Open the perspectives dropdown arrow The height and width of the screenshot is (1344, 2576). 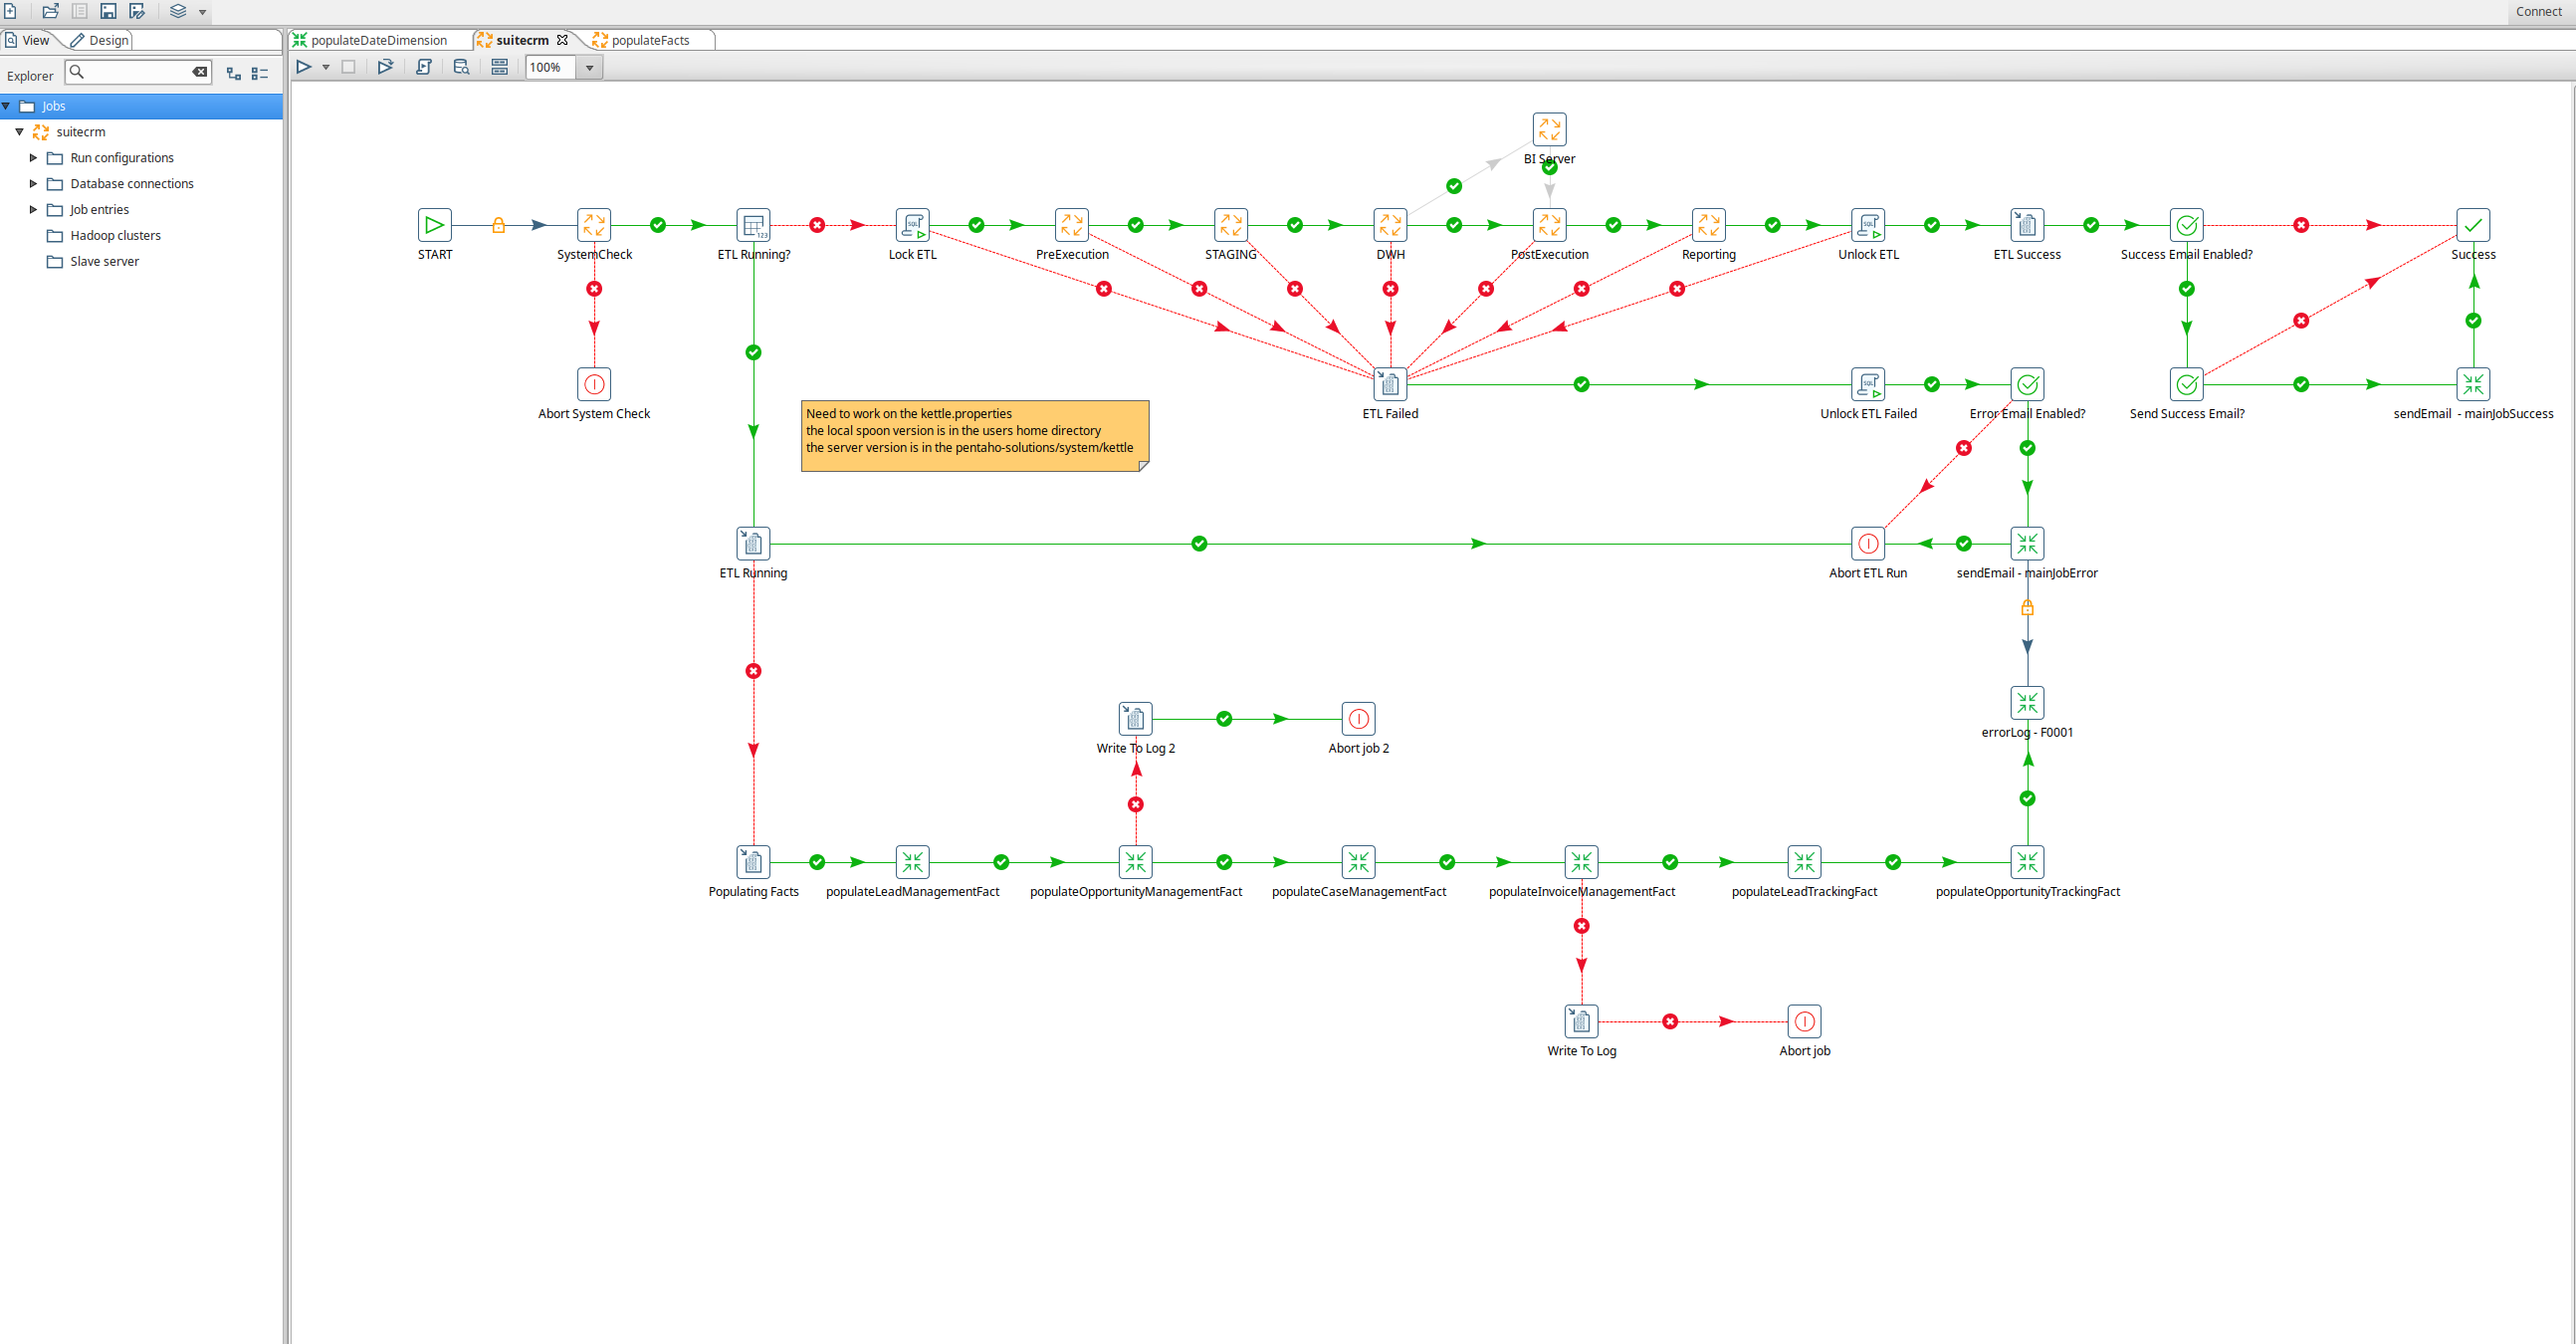(202, 12)
